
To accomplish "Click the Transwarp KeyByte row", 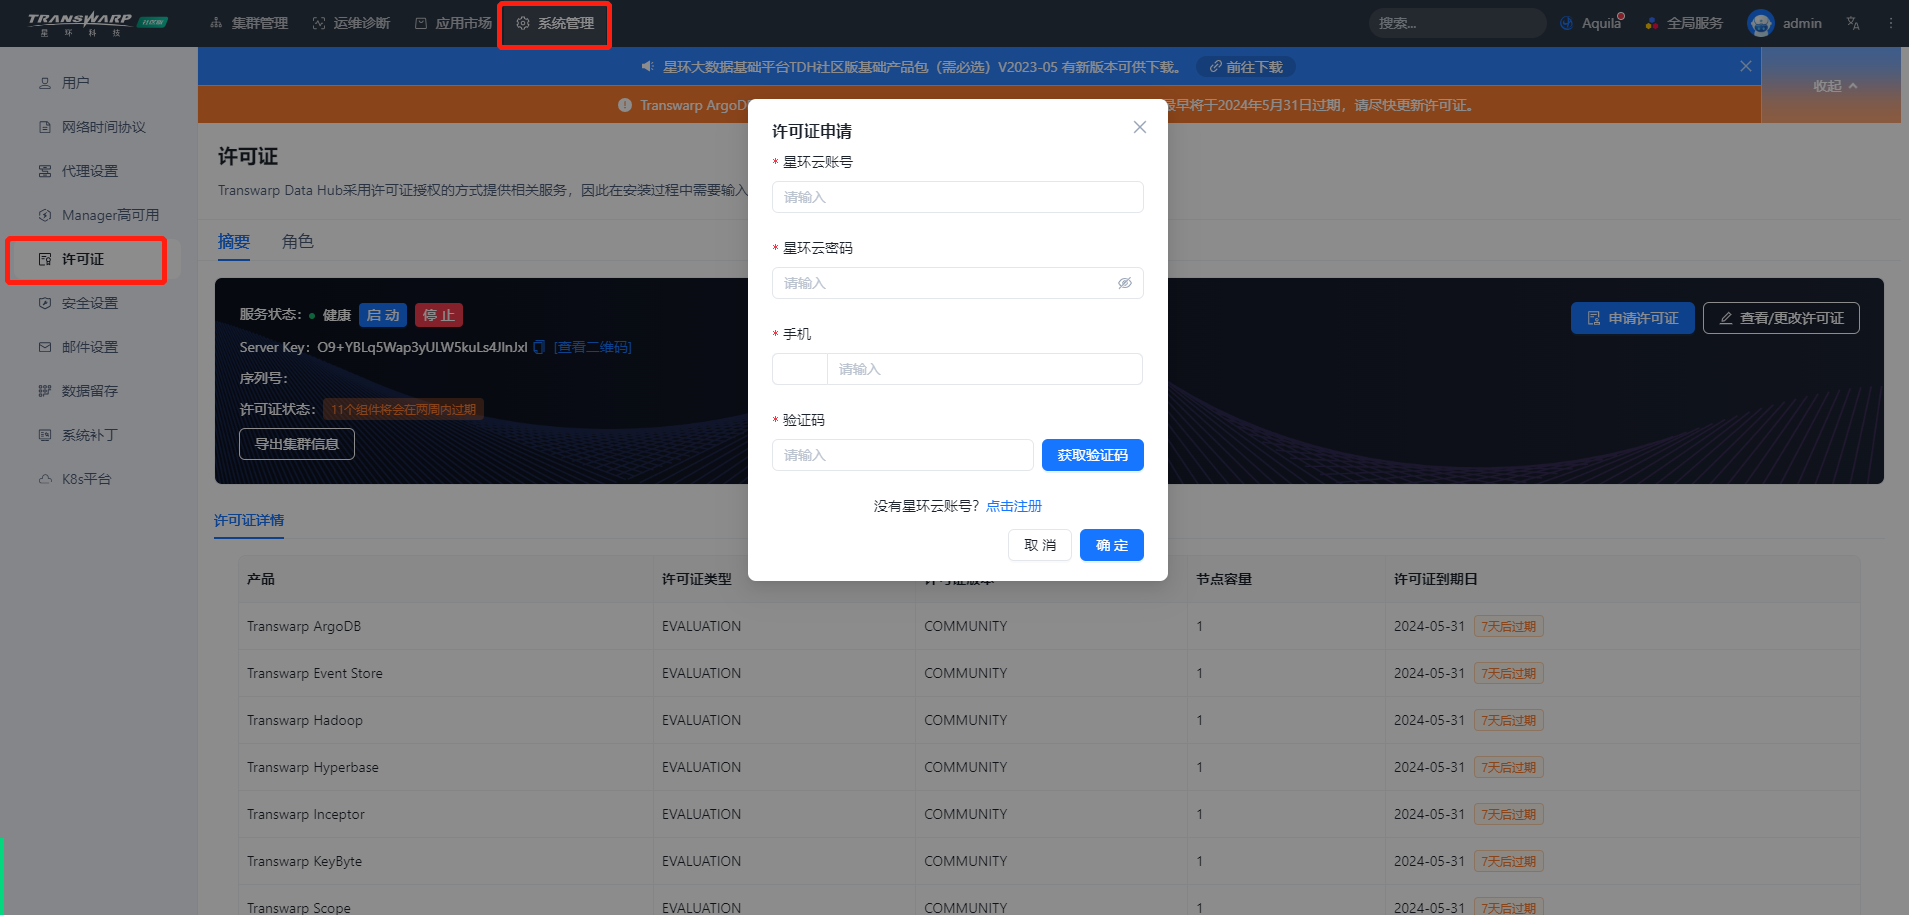I will point(1049,861).
